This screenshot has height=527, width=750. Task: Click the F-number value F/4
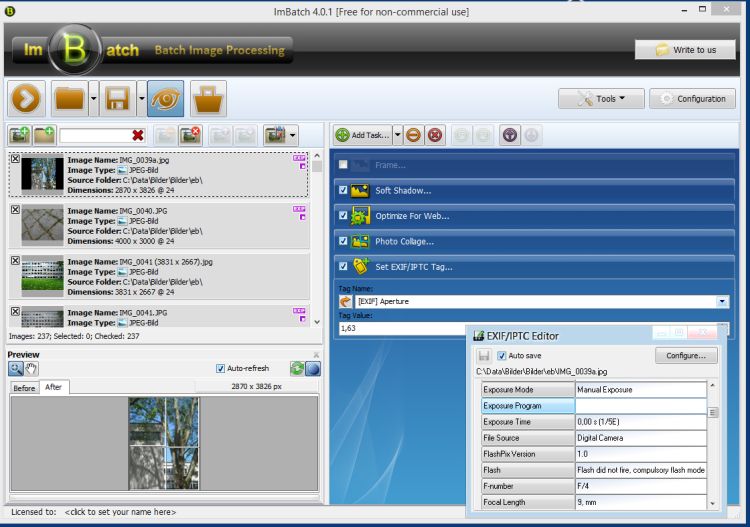click(640, 486)
